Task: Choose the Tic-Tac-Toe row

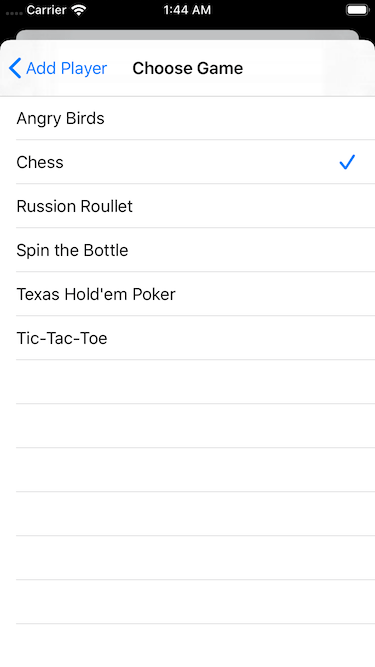Action: (x=188, y=338)
